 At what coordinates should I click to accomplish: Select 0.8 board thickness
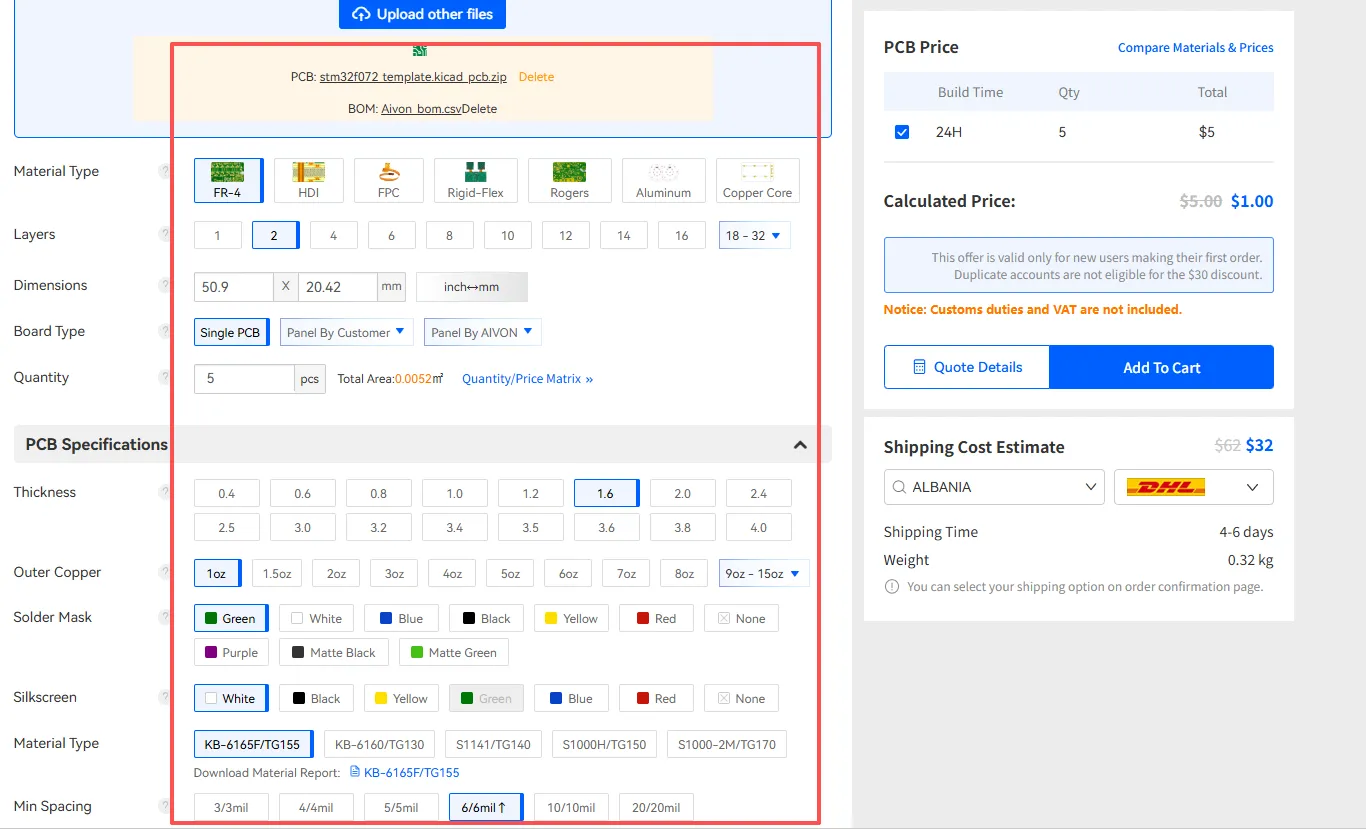[379, 494]
